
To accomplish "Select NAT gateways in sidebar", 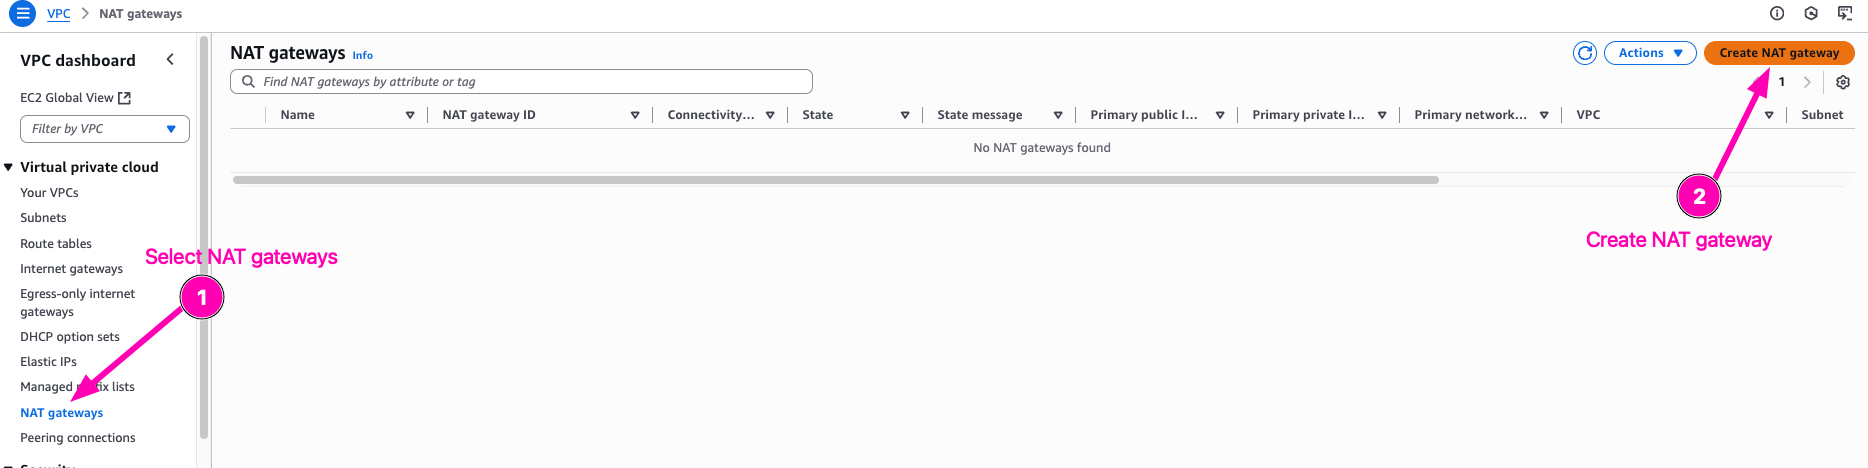I will coord(61,413).
